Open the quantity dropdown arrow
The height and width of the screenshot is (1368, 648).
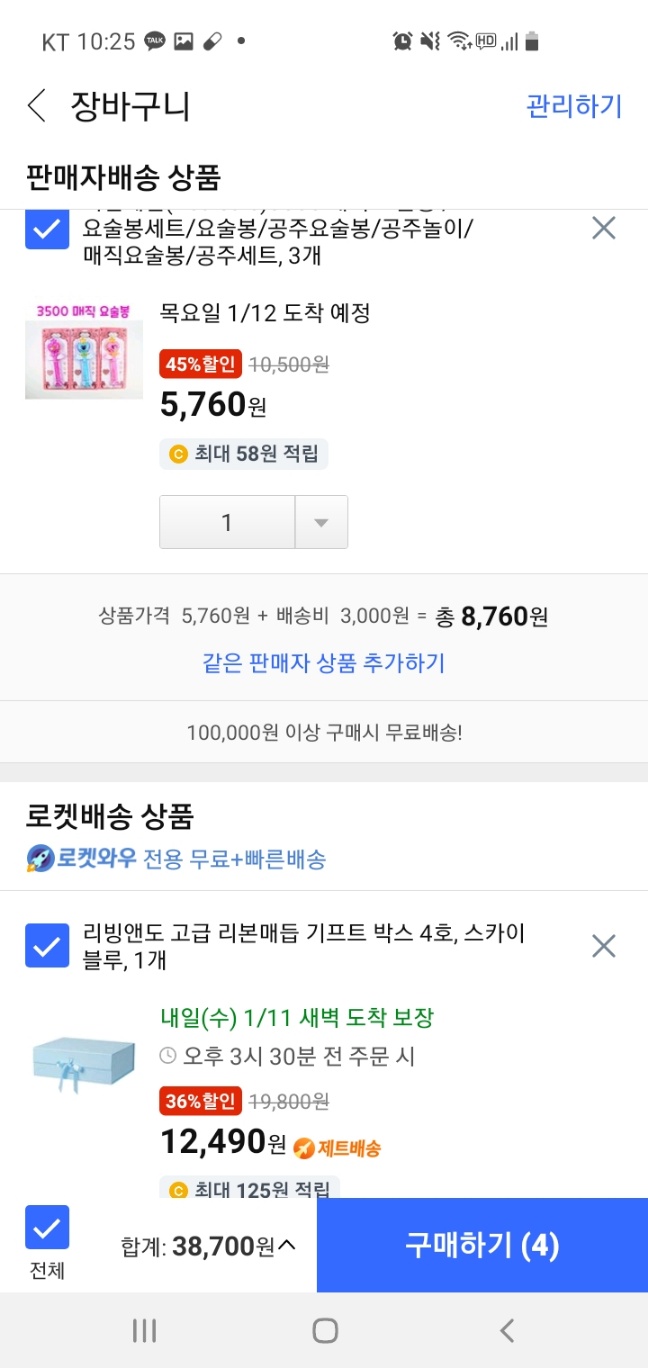pos(321,522)
